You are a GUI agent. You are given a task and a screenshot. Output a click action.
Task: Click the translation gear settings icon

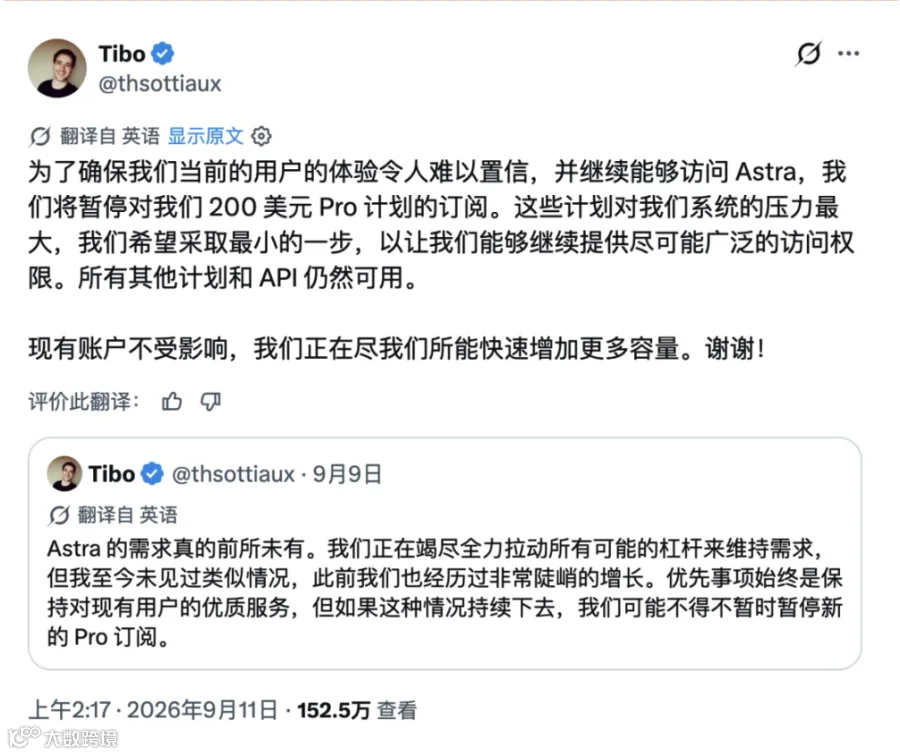[261, 136]
